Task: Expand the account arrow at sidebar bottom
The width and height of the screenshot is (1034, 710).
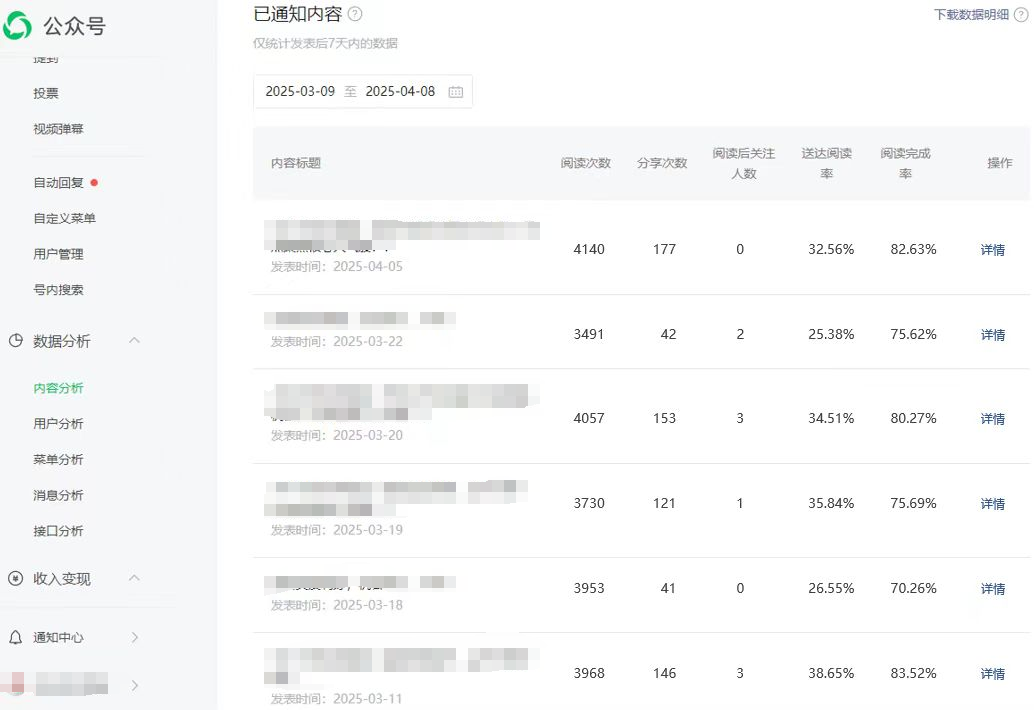Action: pos(135,686)
